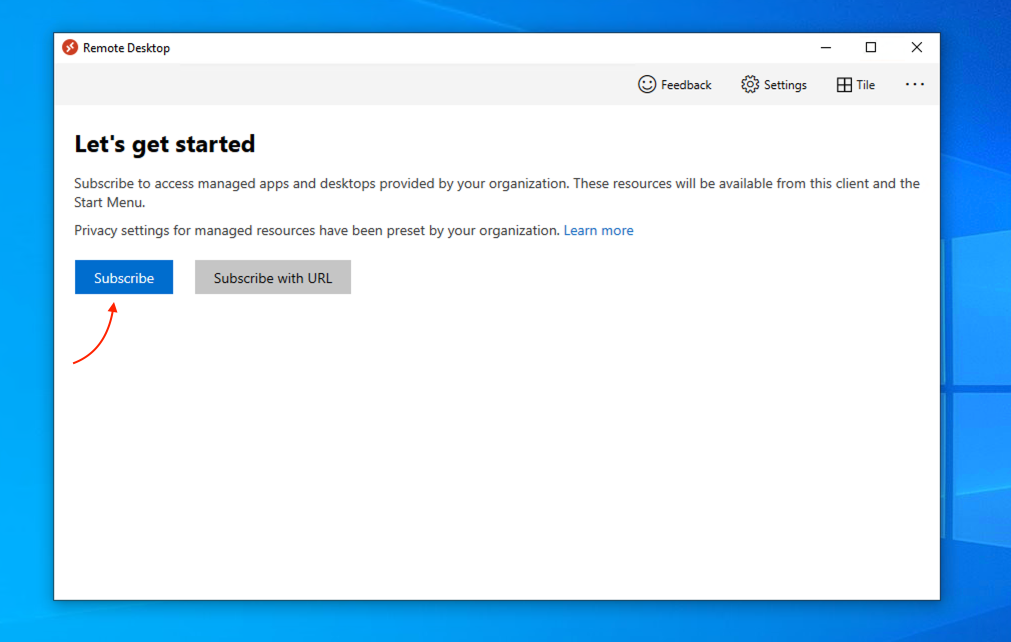Select the Tile text label in toolbar
This screenshot has height=642, width=1011.
point(865,86)
